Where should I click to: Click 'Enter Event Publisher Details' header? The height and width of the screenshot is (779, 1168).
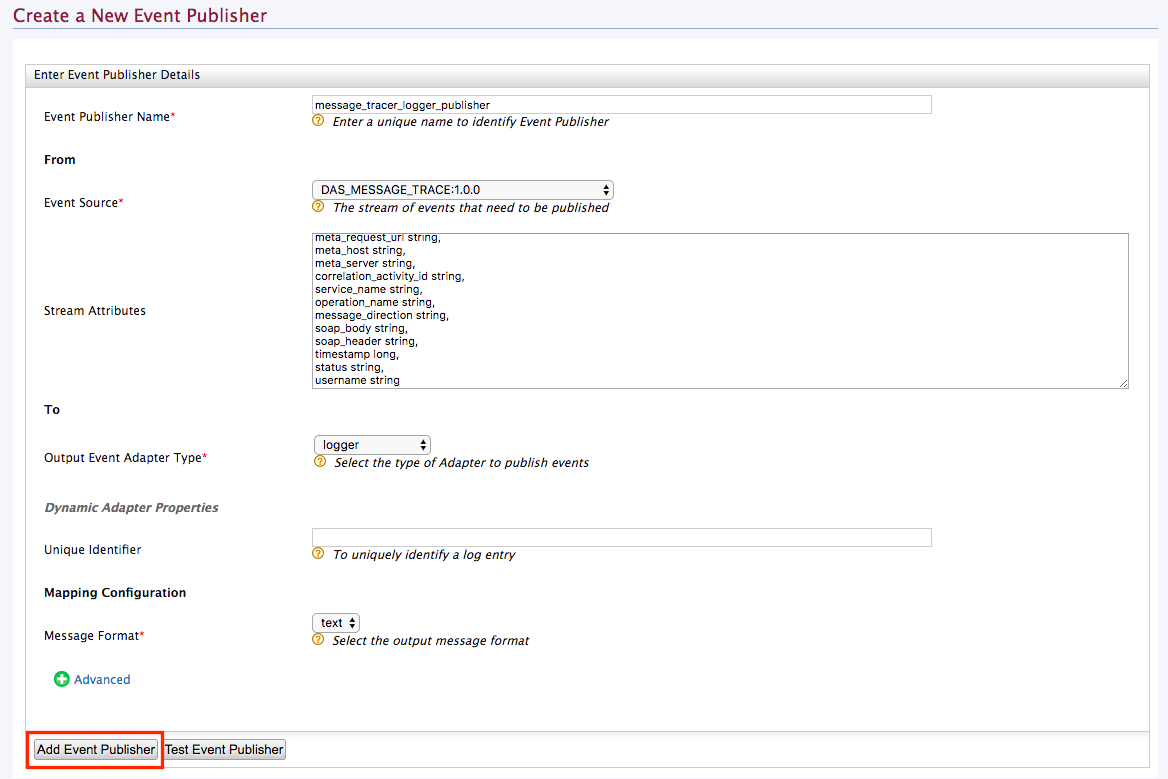tap(117, 74)
